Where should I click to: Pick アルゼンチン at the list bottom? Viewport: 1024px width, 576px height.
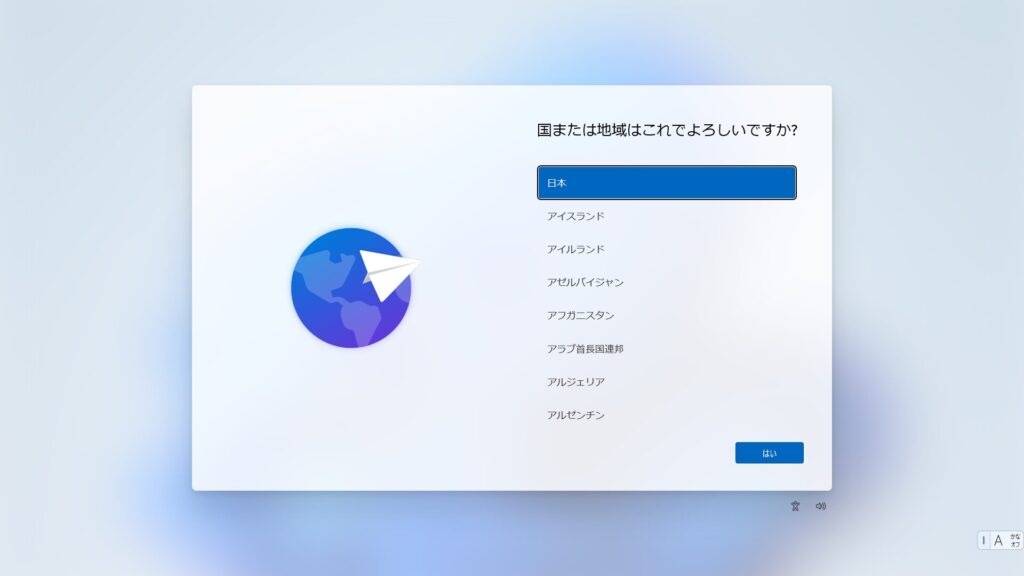667,415
